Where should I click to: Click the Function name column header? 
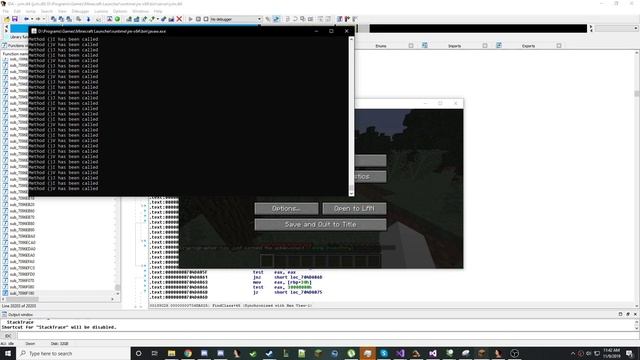[x=15, y=54]
